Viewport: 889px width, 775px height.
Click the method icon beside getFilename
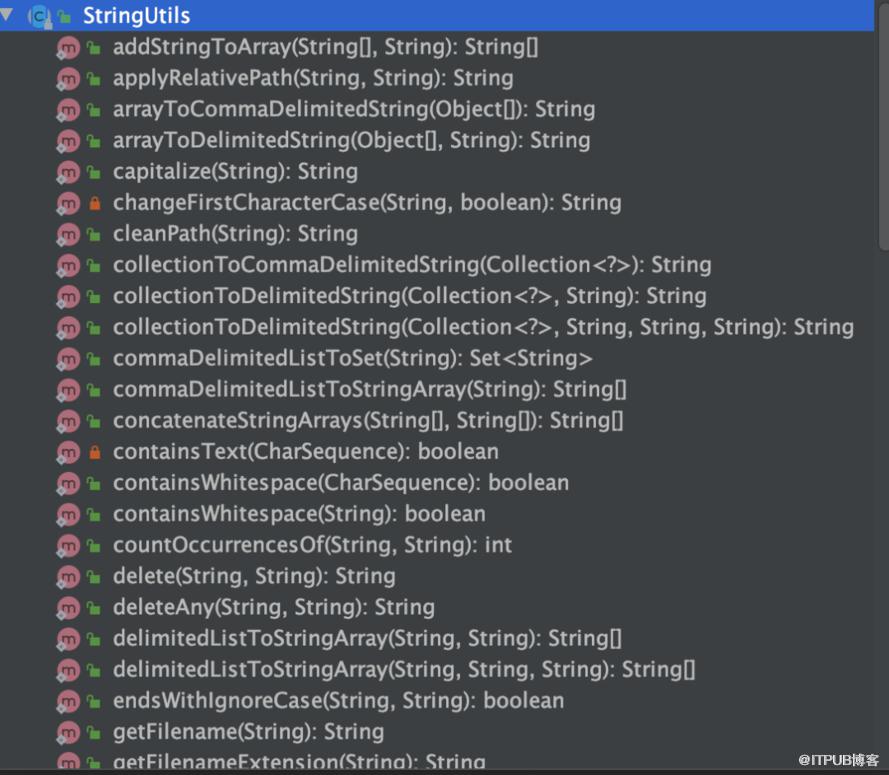[68, 732]
